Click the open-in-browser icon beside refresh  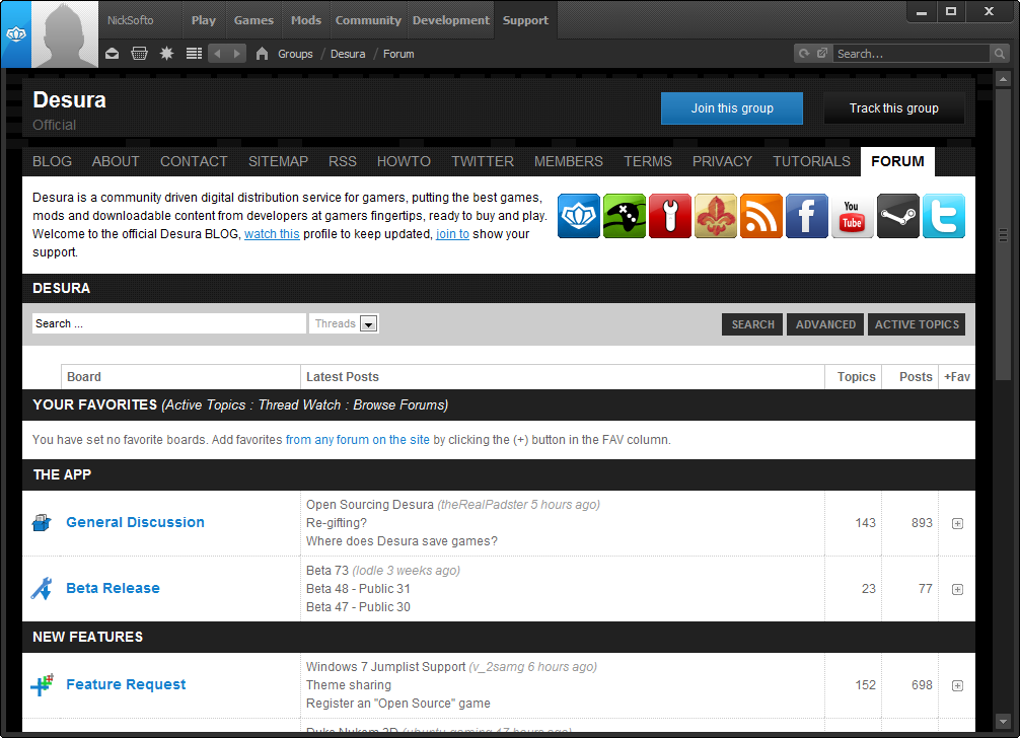point(822,53)
